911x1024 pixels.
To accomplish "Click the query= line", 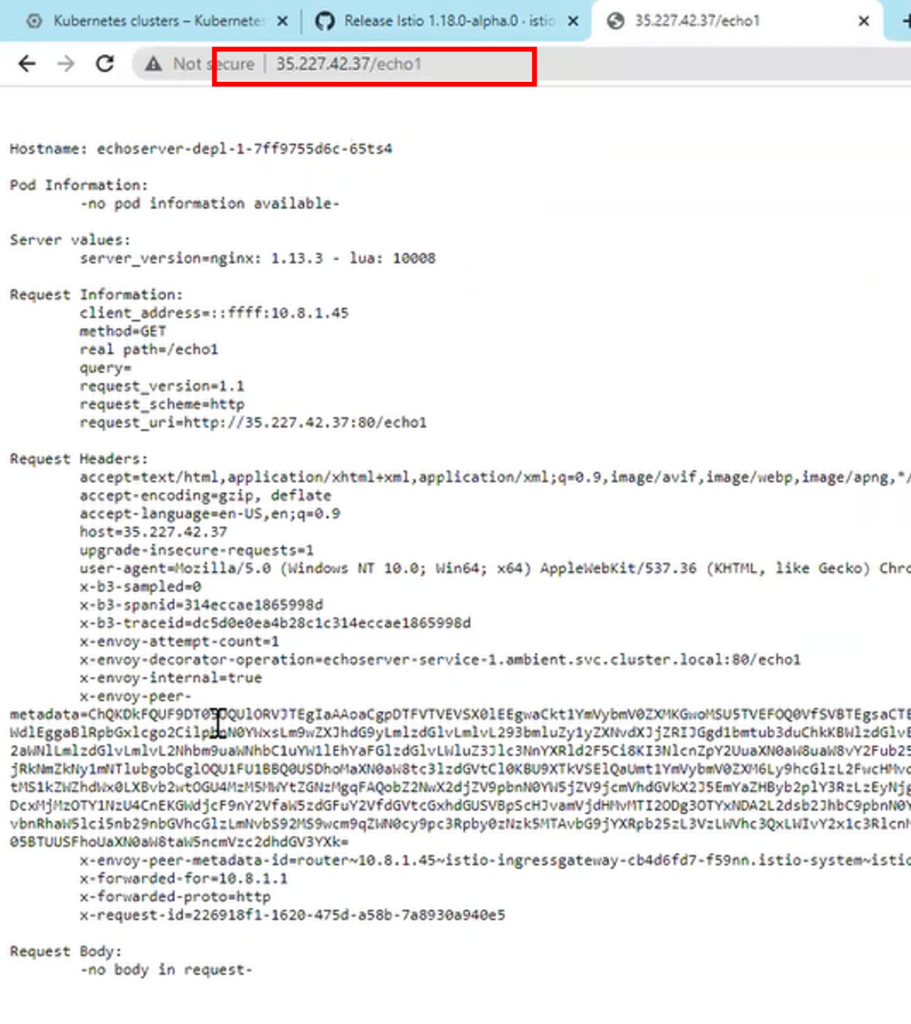I will click(106, 368).
